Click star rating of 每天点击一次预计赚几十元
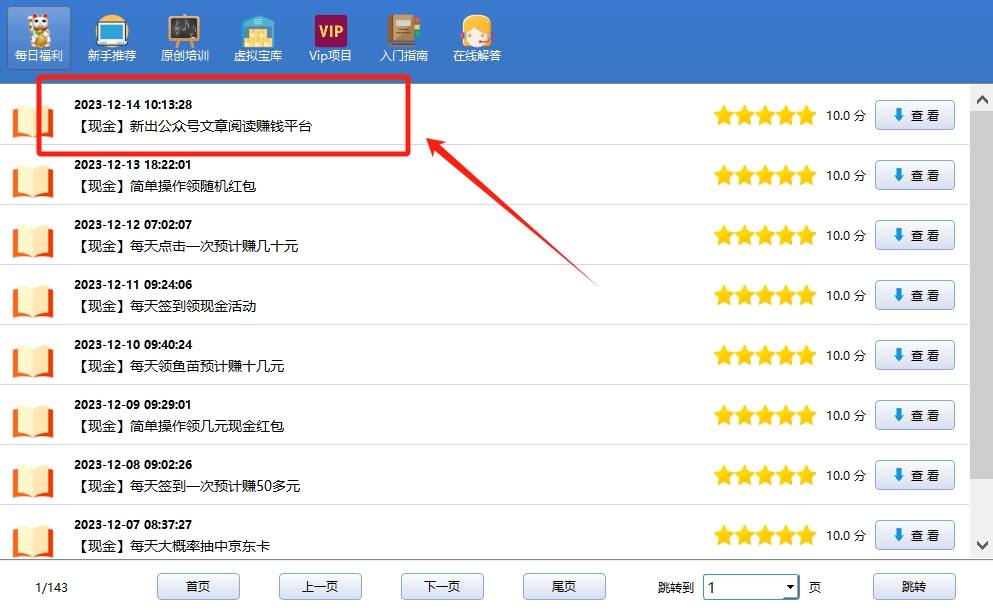The height and width of the screenshot is (610, 993). point(765,236)
